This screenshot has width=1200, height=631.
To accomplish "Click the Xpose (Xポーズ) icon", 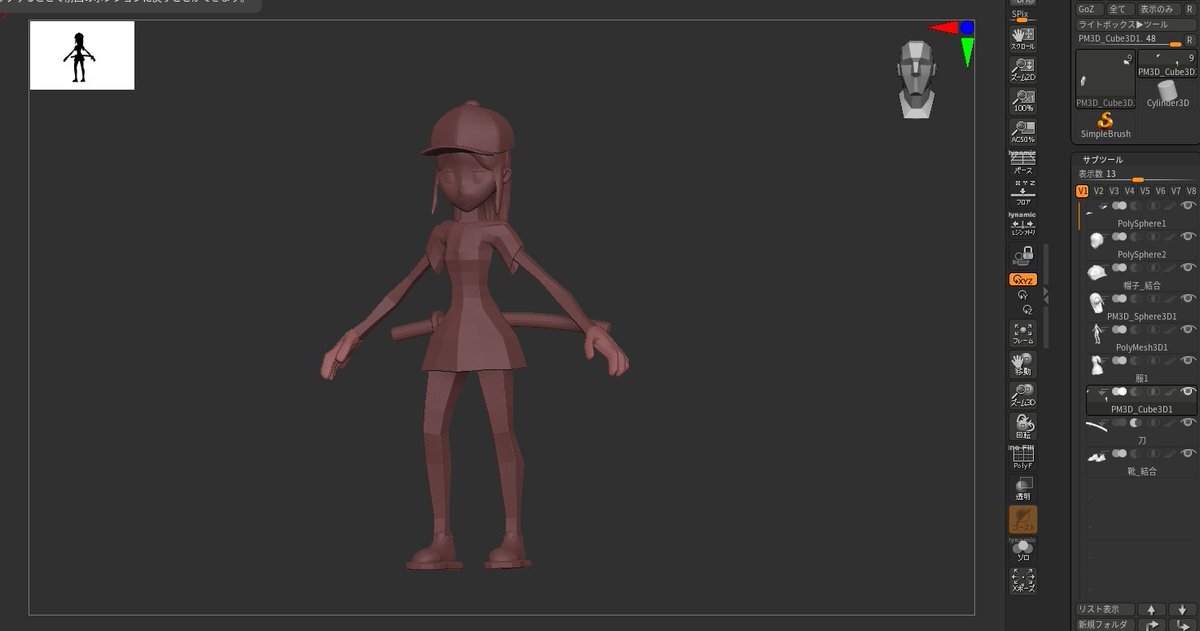I will click(1023, 582).
